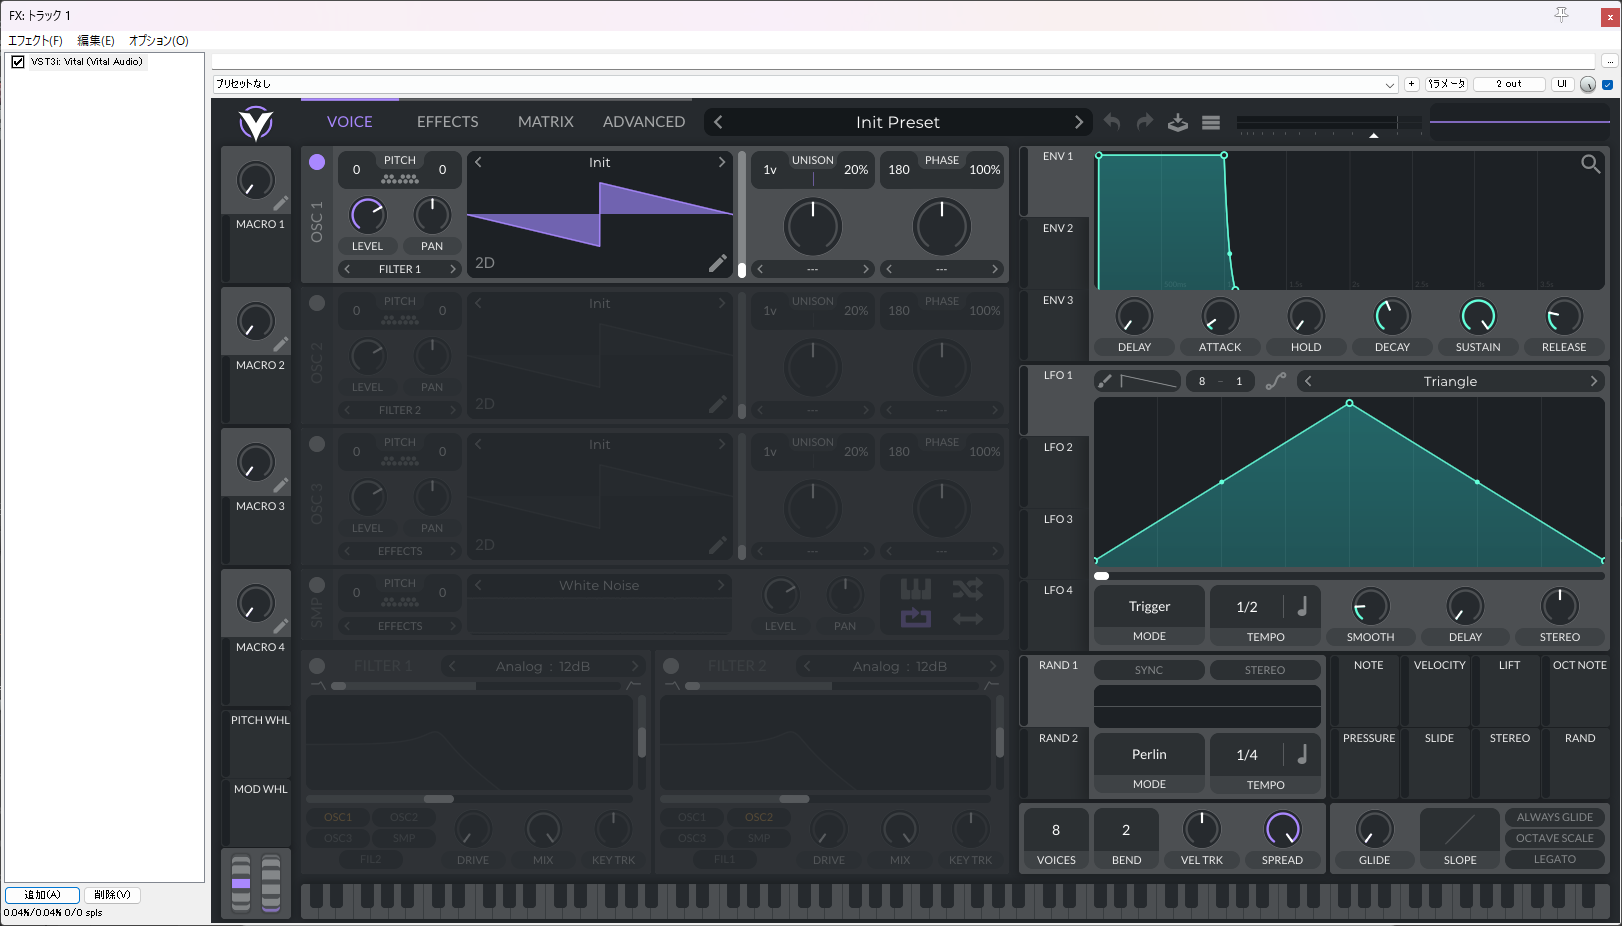Screen dimensions: 1622x926
Task: Click the MACRO 2 edit pencil icon
Action: 281,344
